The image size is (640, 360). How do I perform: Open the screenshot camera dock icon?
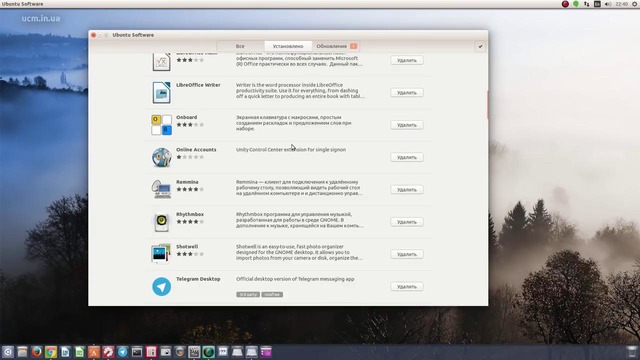pyautogui.click(x=165, y=352)
